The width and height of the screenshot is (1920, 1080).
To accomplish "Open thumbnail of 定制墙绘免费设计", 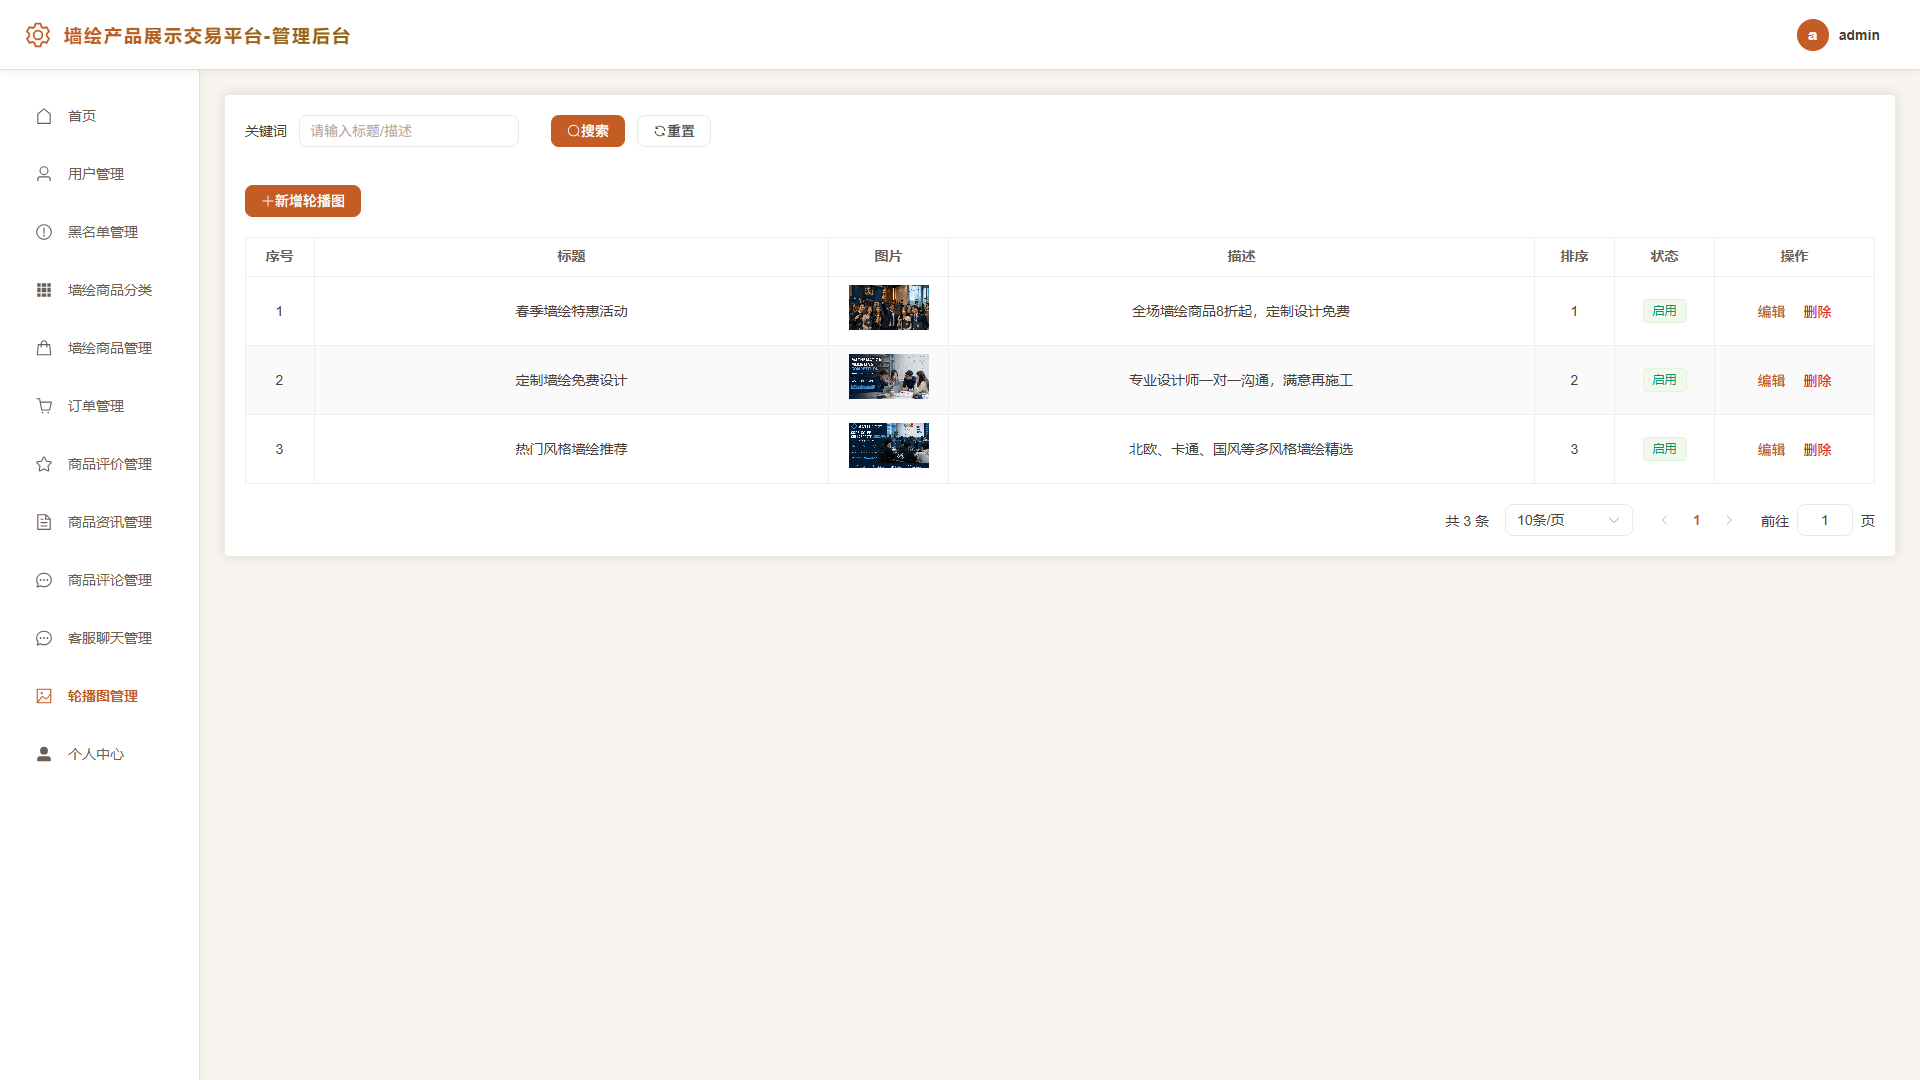I will tap(888, 376).
